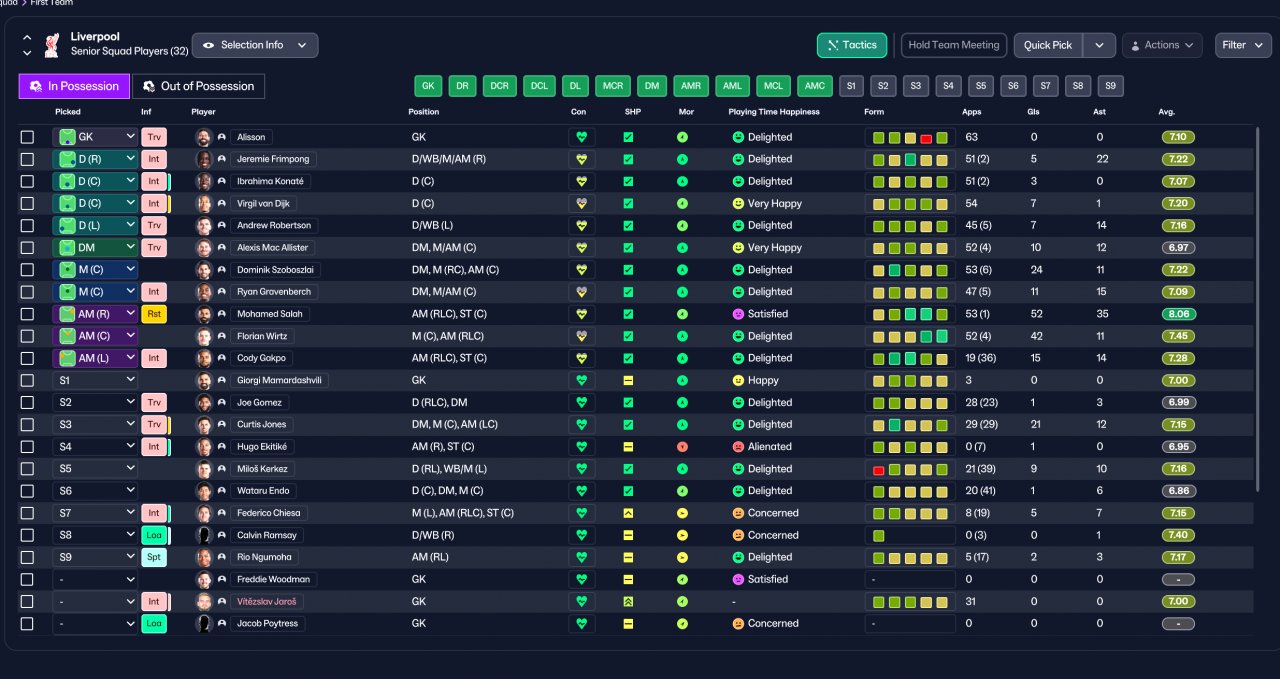Image resolution: width=1280 pixels, height=679 pixels.
Task: Click Alisson's delighted smiley face icon
Action: click(x=738, y=137)
